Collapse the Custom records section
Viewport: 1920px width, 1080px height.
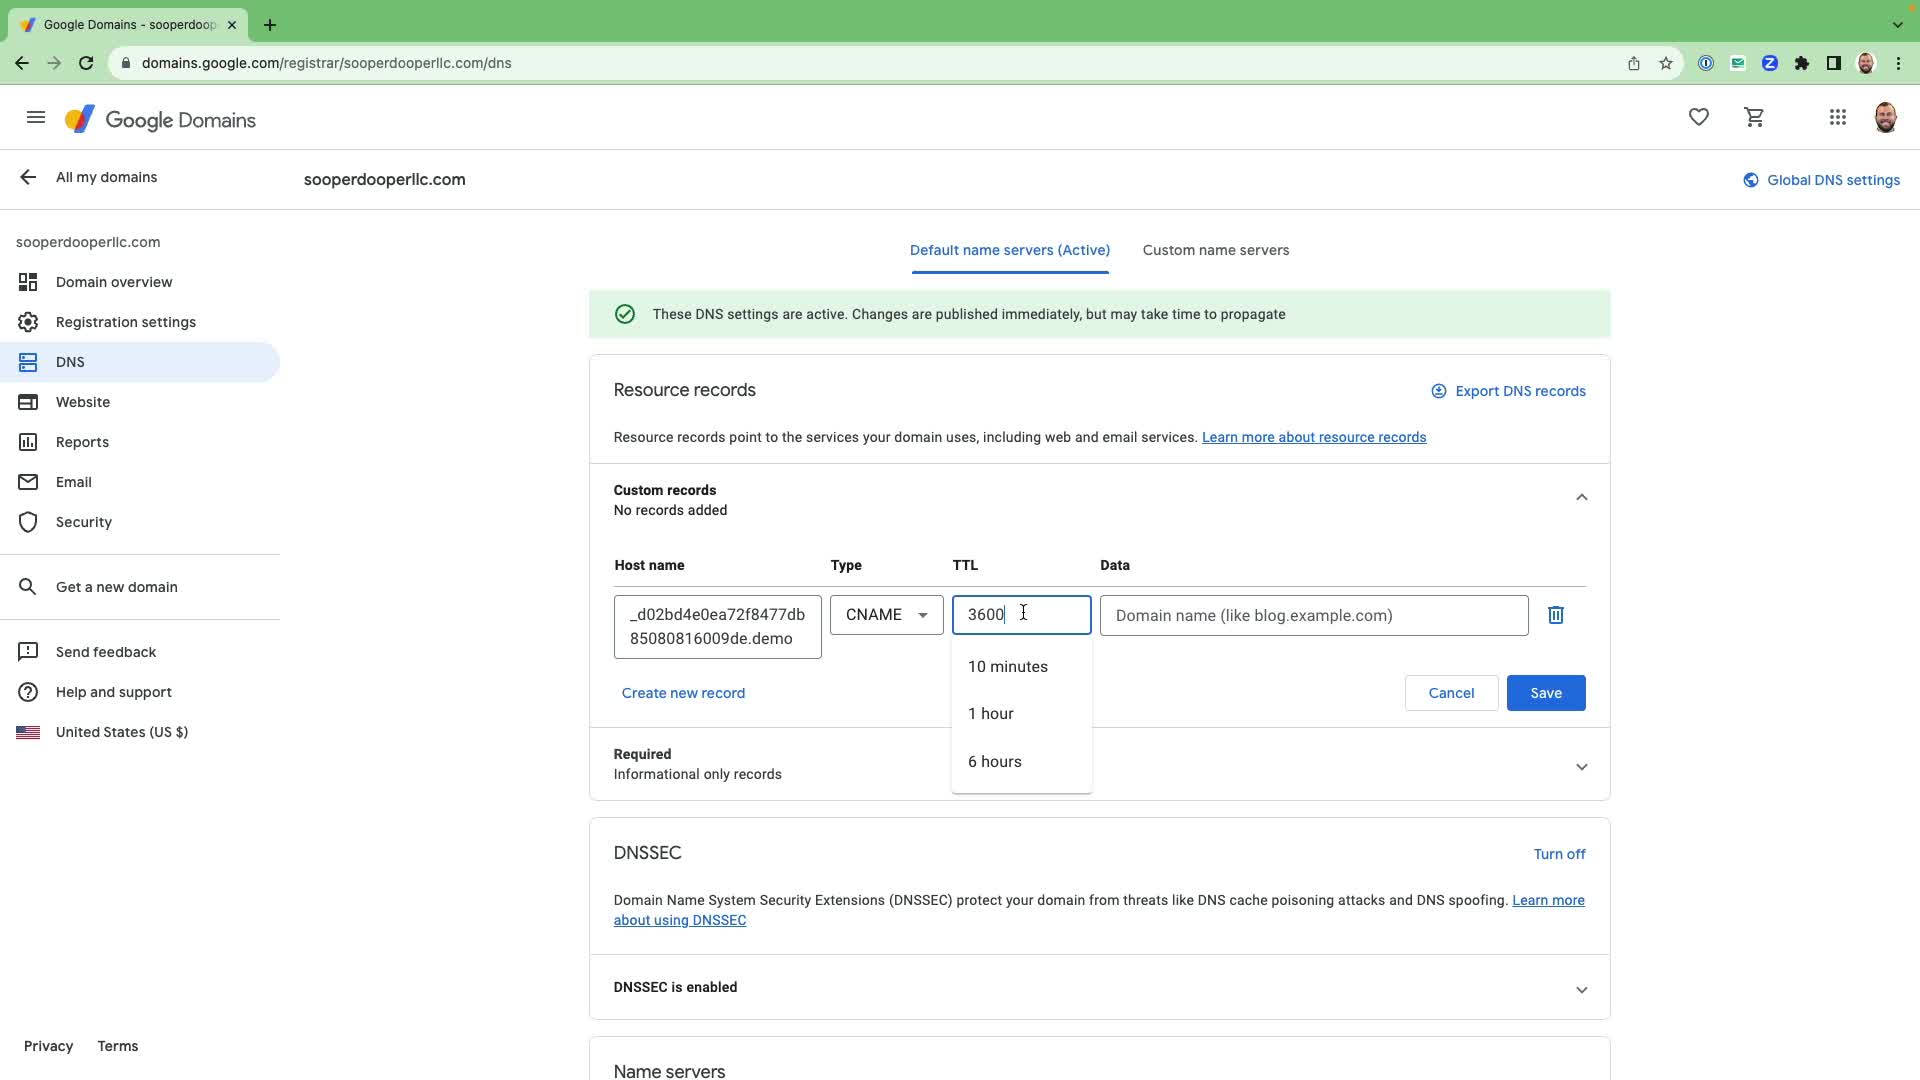point(1581,498)
